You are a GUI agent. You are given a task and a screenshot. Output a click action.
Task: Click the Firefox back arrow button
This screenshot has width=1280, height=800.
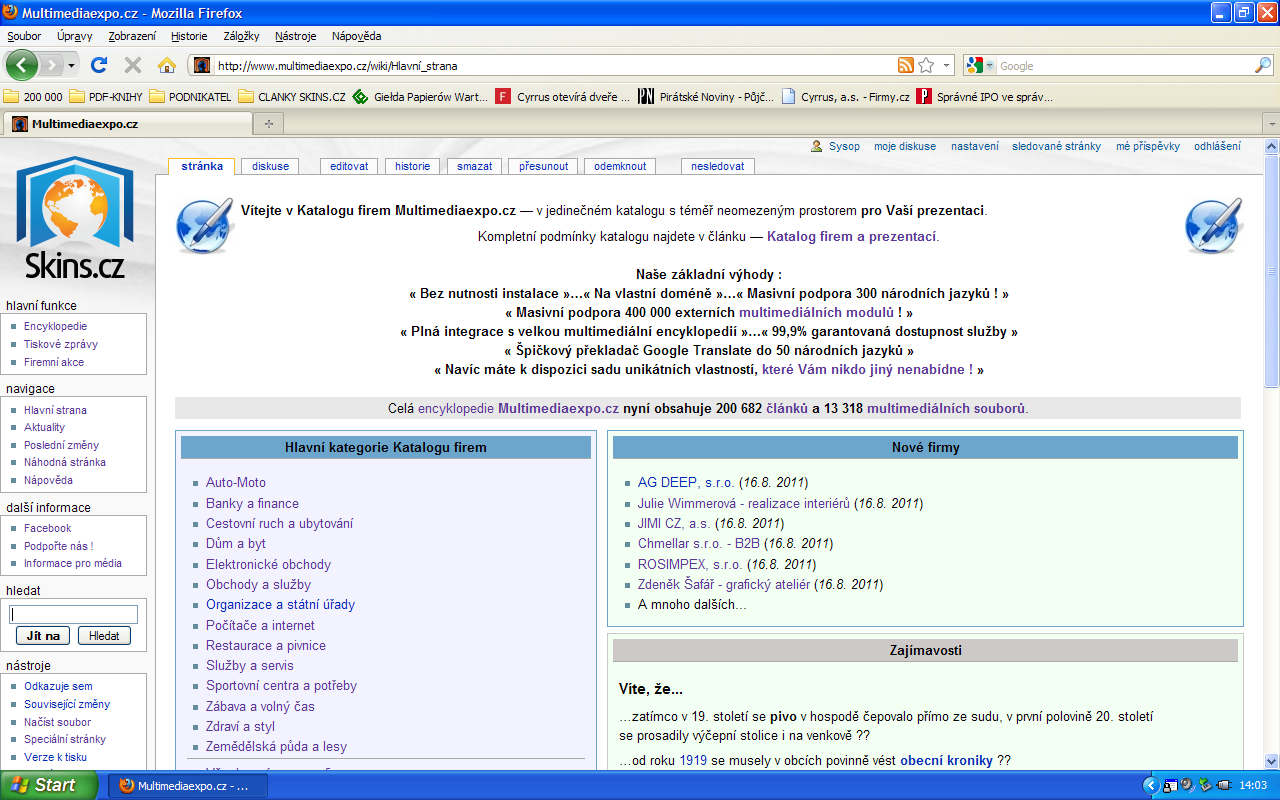pyautogui.click(x=22, y=66)
